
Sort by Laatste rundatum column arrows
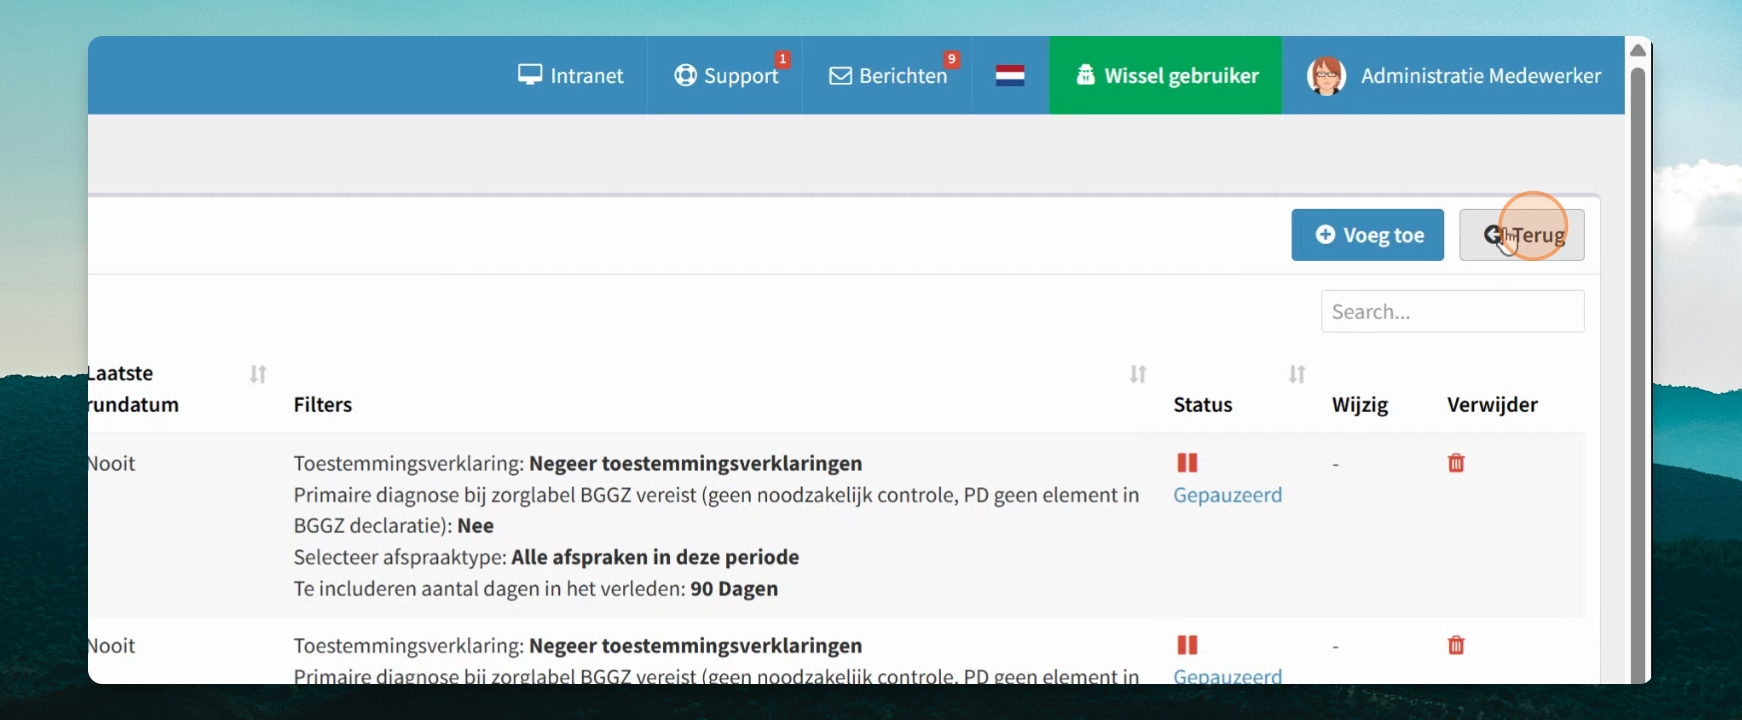258,374
